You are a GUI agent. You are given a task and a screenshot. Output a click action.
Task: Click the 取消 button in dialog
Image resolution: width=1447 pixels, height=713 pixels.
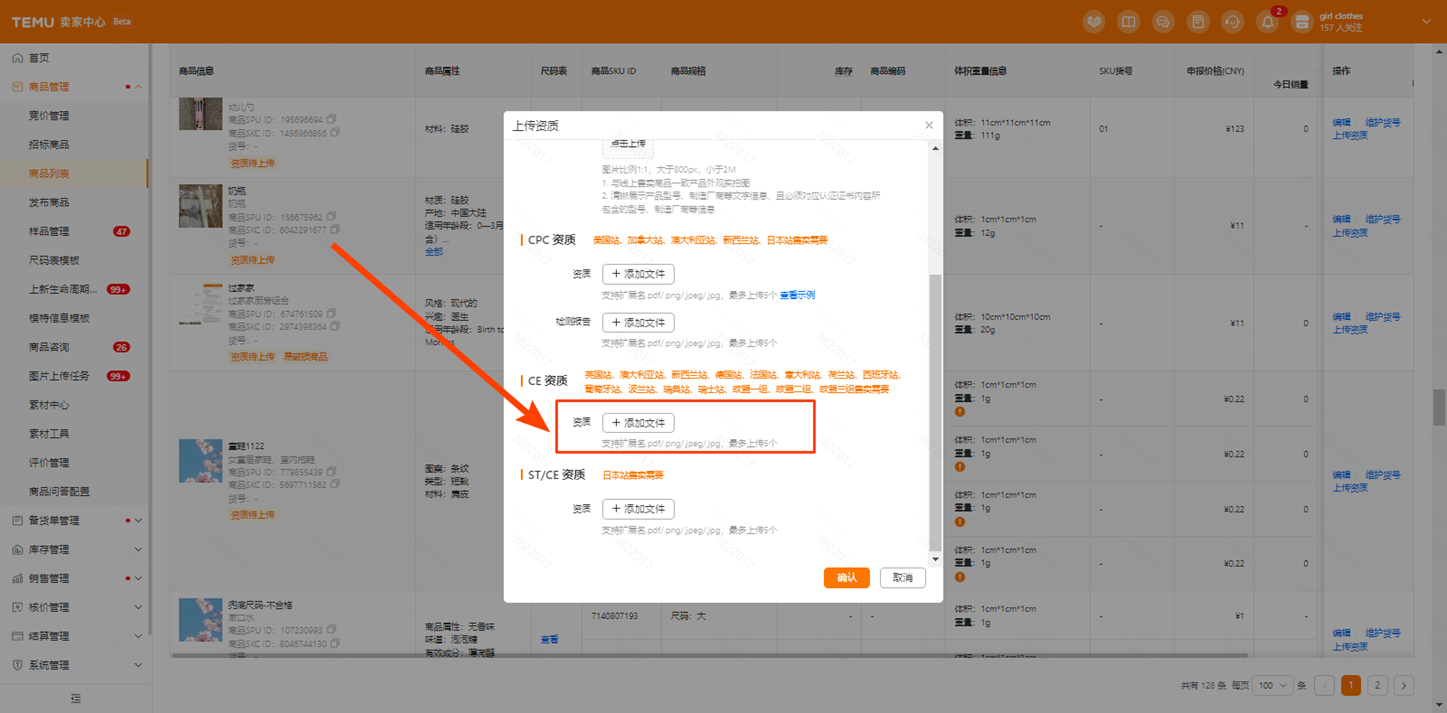[x=902, y=578]
